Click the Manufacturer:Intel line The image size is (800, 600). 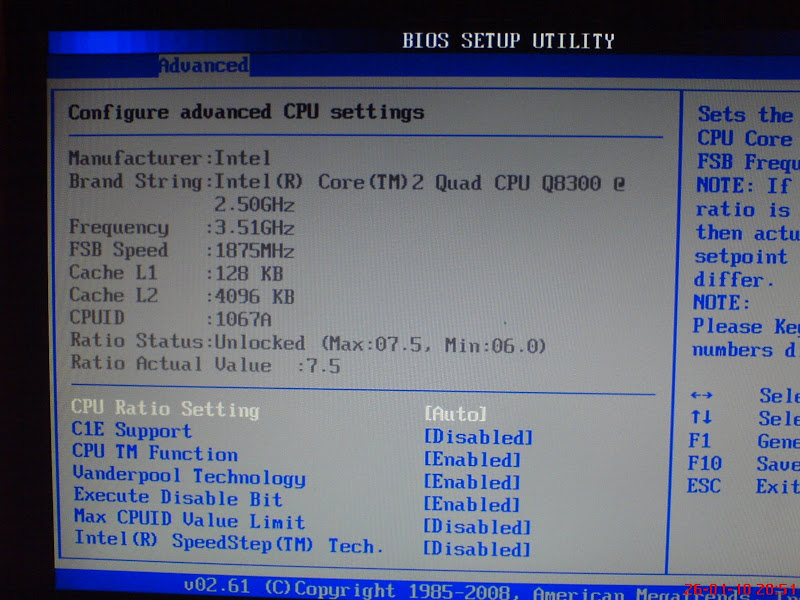170,158
